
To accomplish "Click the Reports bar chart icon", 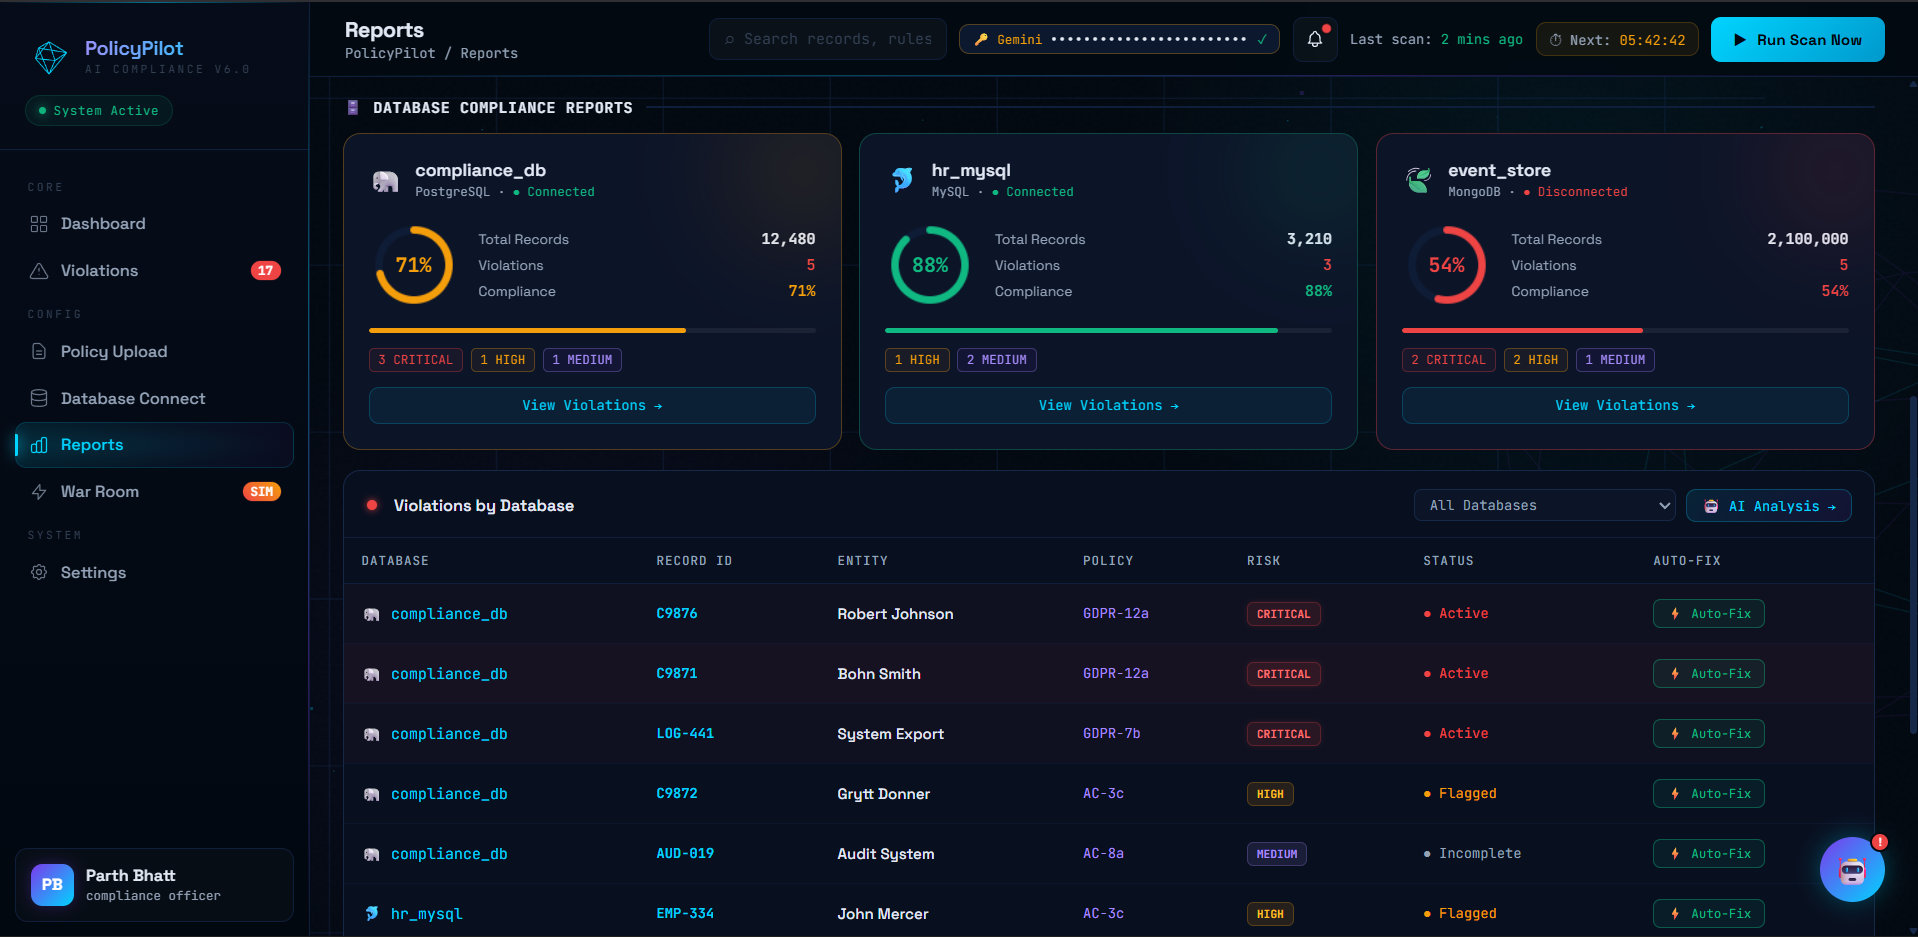I will tap(39, 445).
